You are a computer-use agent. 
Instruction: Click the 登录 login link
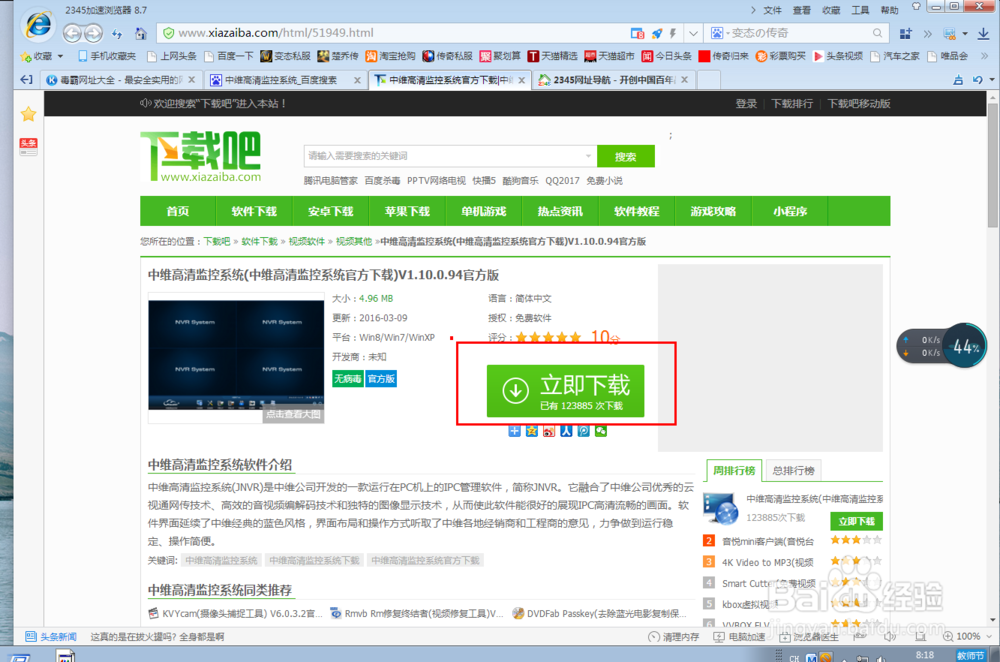pyautogui.click(x=745, y=104)
